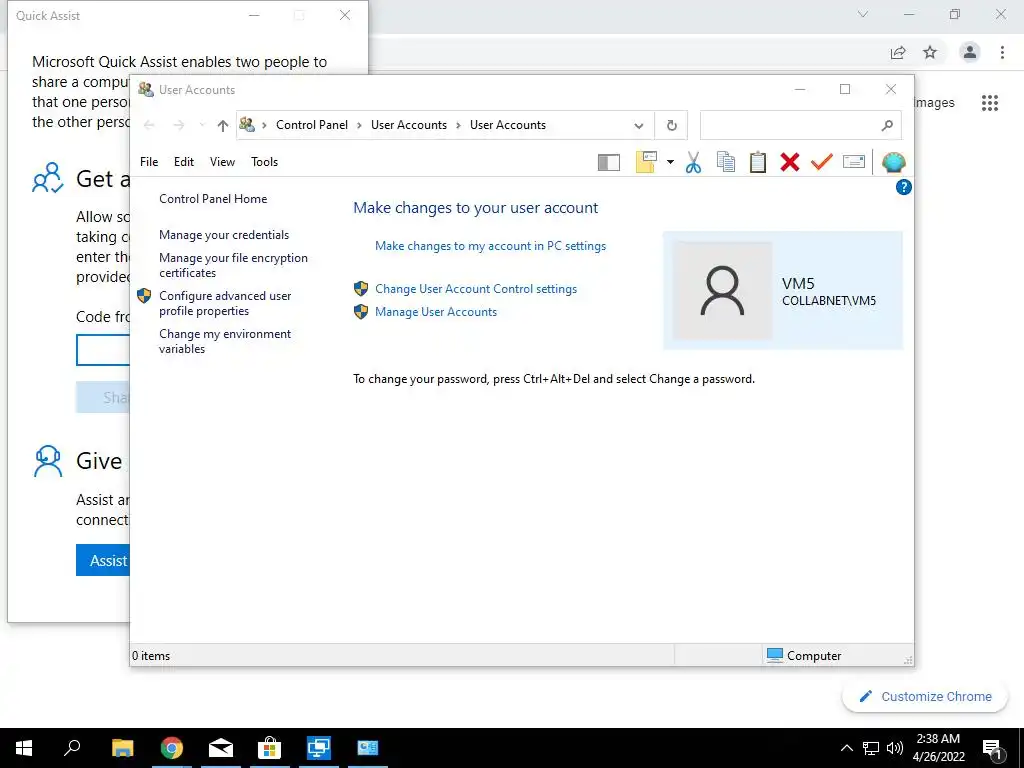This screenshot has width=1024, height=768.
Task: Refresh the User Accounts window
Action: coord(671,125)
